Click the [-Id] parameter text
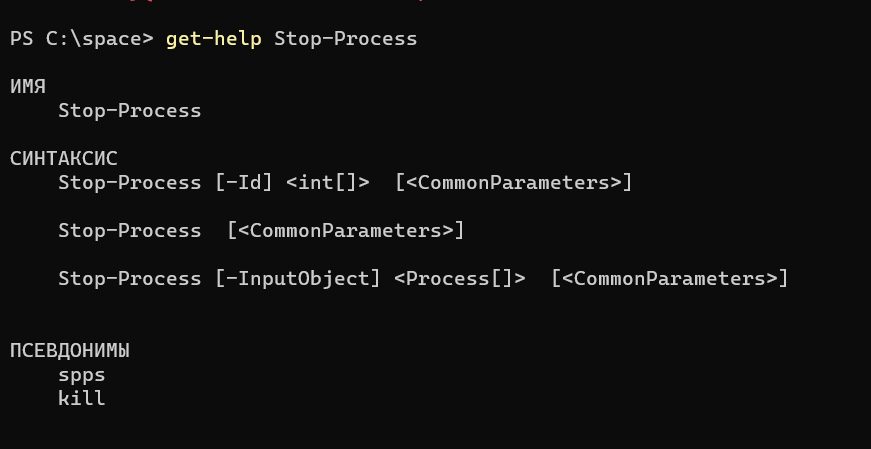Image resolution: width=871 pixels, height=449 pixels. (244, 182)
